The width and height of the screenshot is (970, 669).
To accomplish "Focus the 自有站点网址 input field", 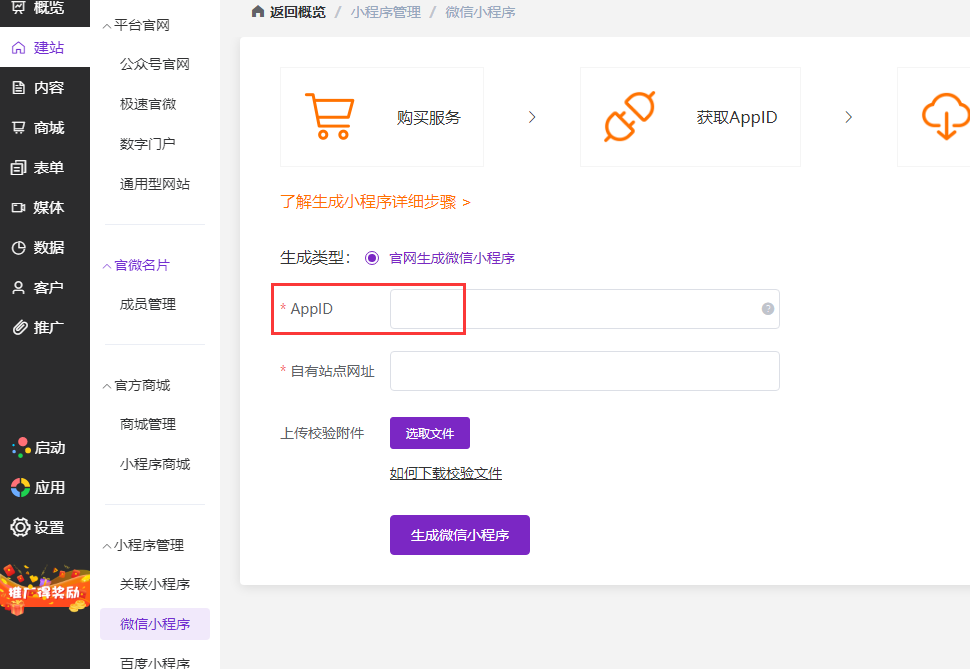I will pyautogui.click(x=584, y=371).
